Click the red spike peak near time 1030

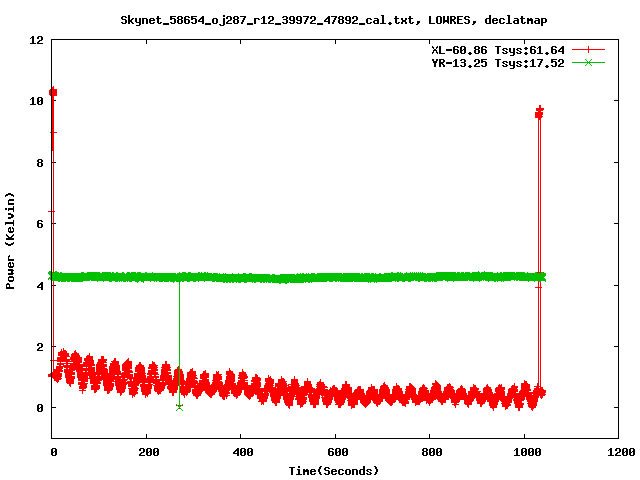click(540, 112)
